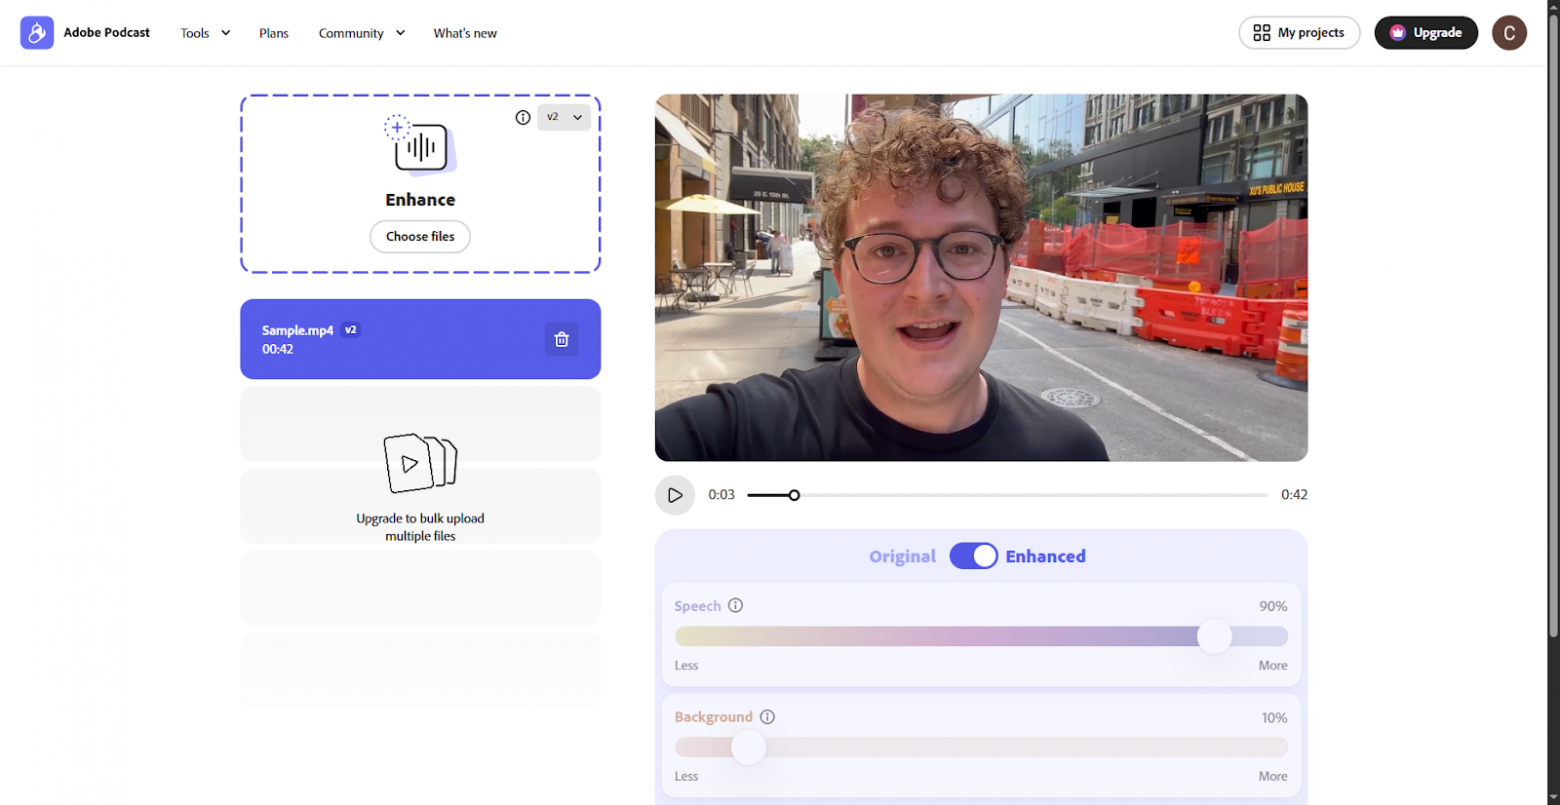1560x805 pixels.
Task: Click the Enhance waveform upload icon
Action: (420, 148)
